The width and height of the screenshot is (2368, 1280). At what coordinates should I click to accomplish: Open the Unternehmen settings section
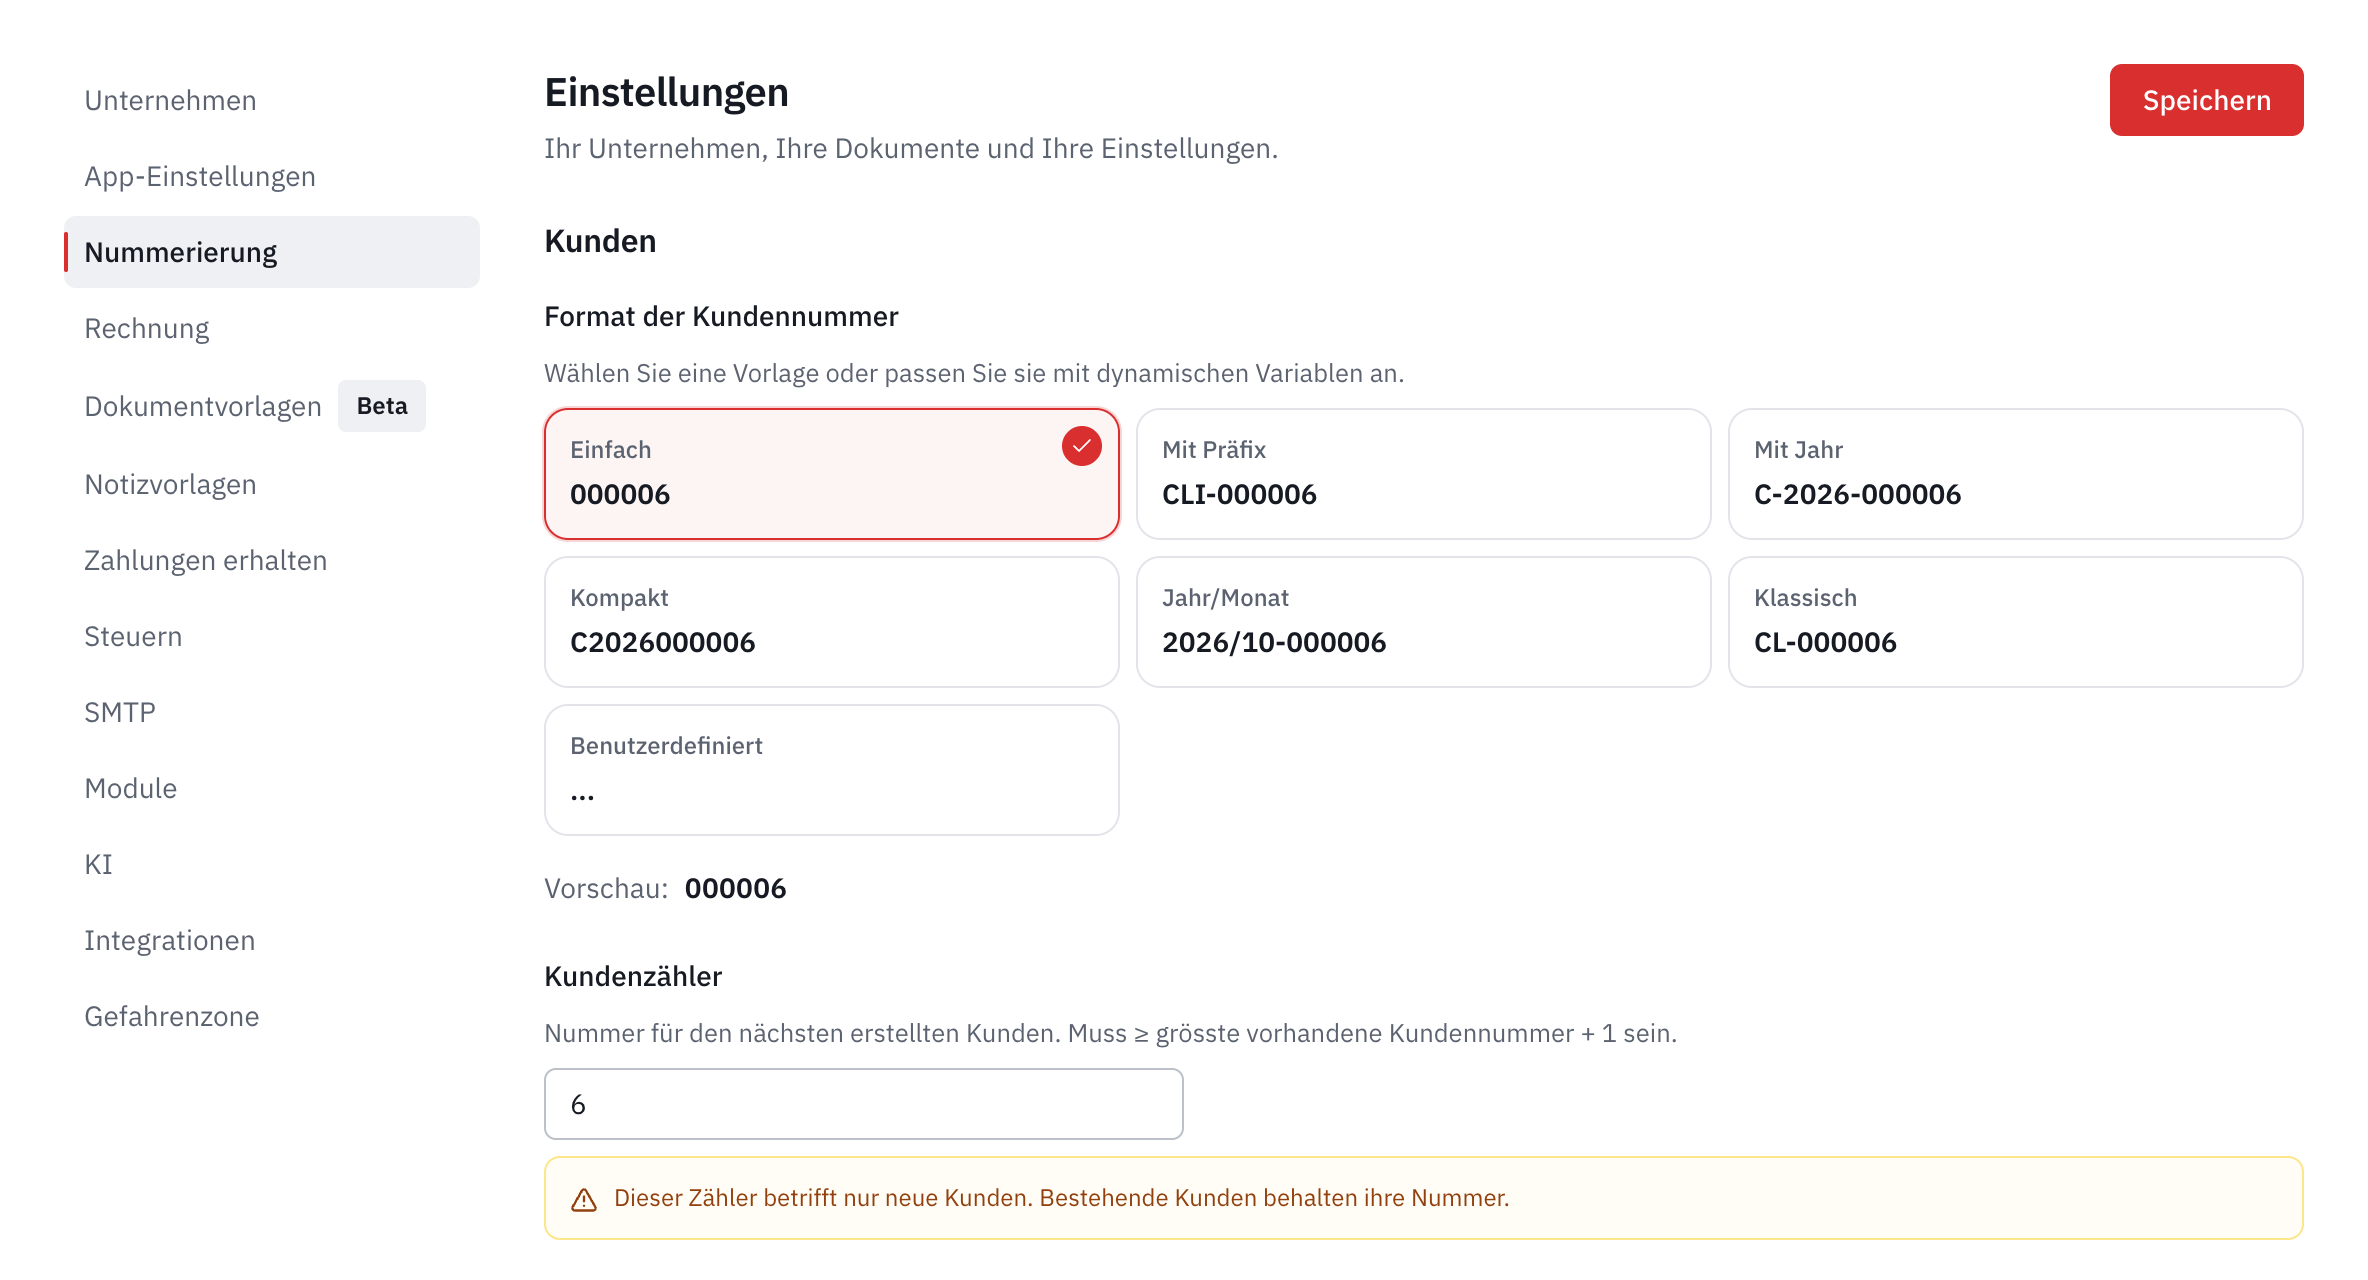pos(271,100)
